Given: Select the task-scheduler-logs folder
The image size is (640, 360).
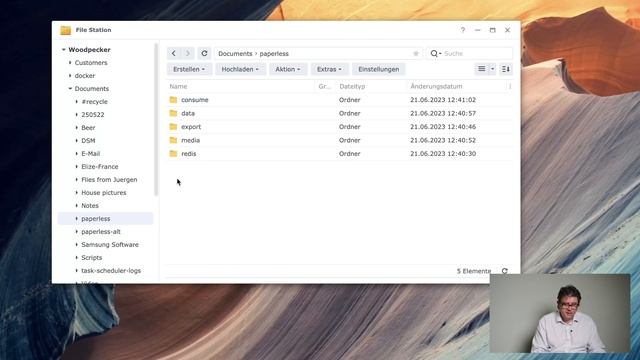Looking at the screenshot, I should [x=111, y=271].
